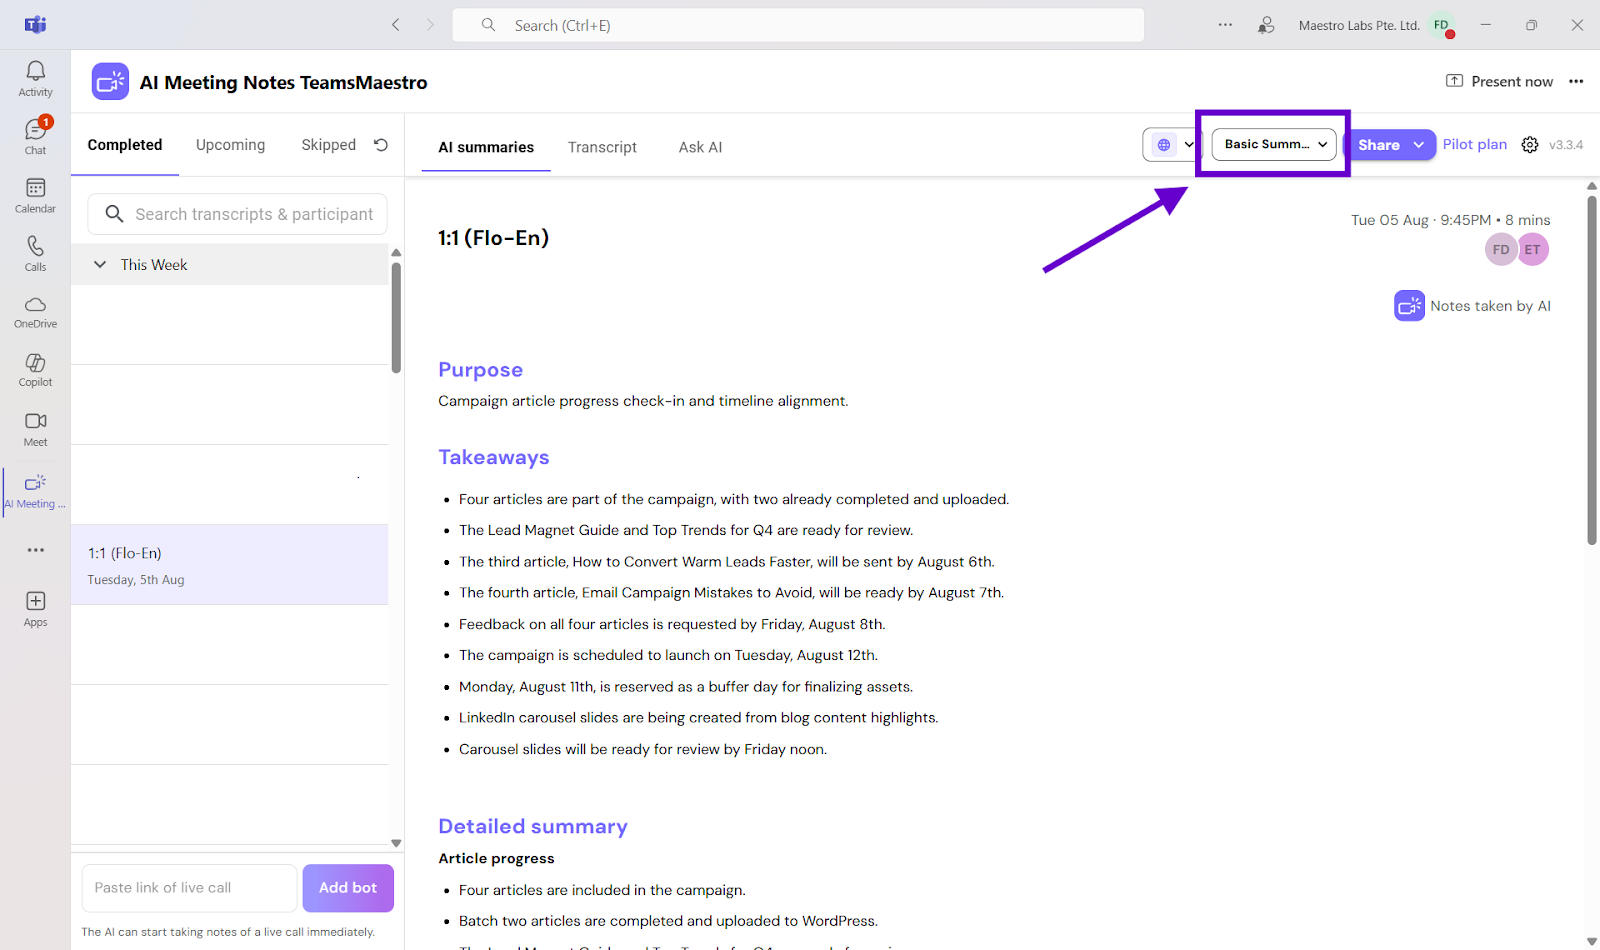1600x950 pixels.
Task: Focus the Search transcripts & participant field
Action: pyautogui.click(x=237, y=214)
